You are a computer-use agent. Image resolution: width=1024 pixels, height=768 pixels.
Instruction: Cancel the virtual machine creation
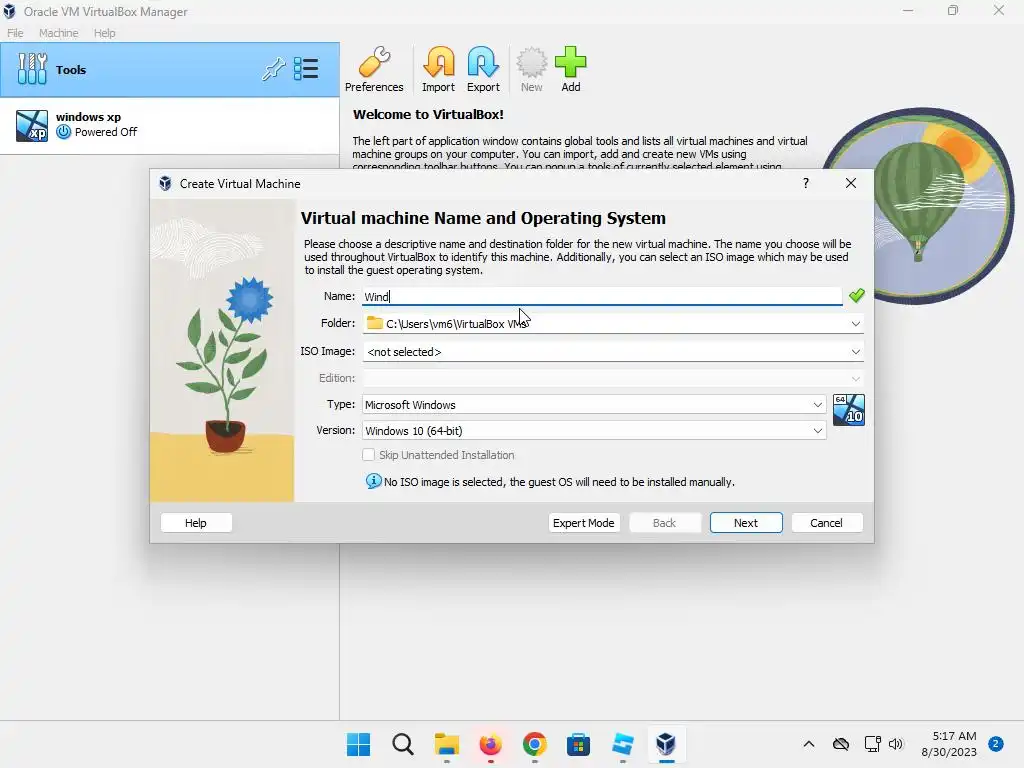tap(826, 523)
